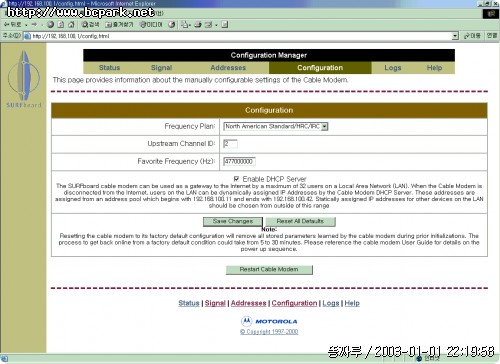Viewport: 500px width, 364px height.
Task: Show browsing History via the toolbar icon
Action: [x=172, y=25]
